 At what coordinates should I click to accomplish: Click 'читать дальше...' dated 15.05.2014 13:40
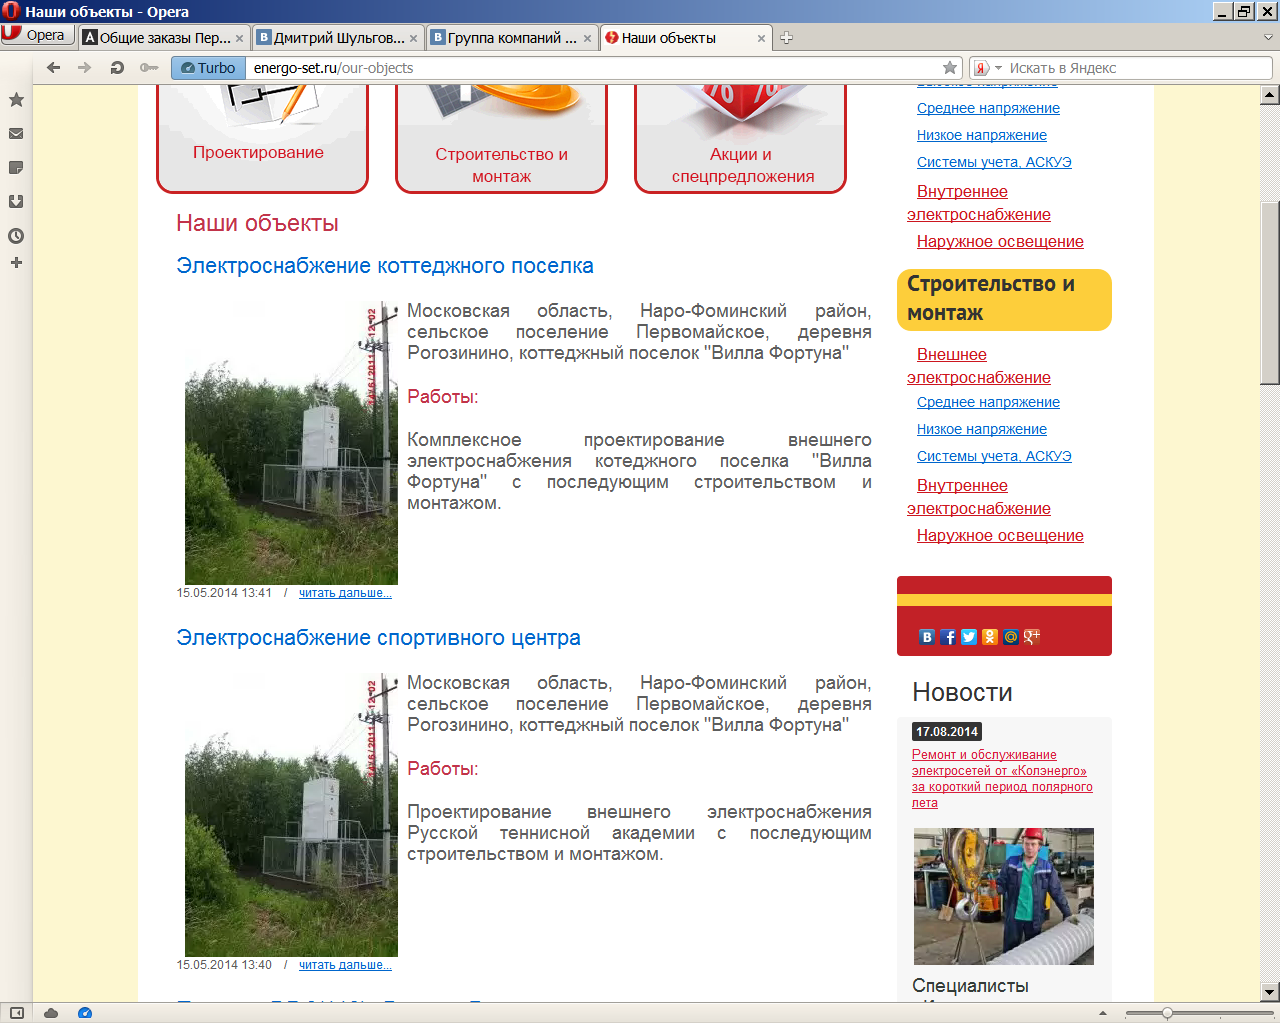click(x=345, y=965)
